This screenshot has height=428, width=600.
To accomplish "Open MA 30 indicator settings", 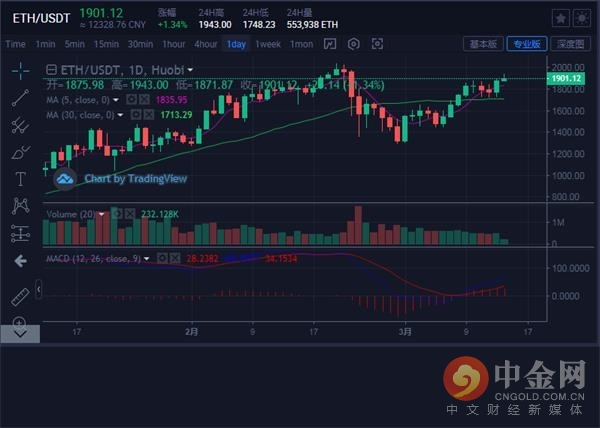I will (x=136, y=114).
